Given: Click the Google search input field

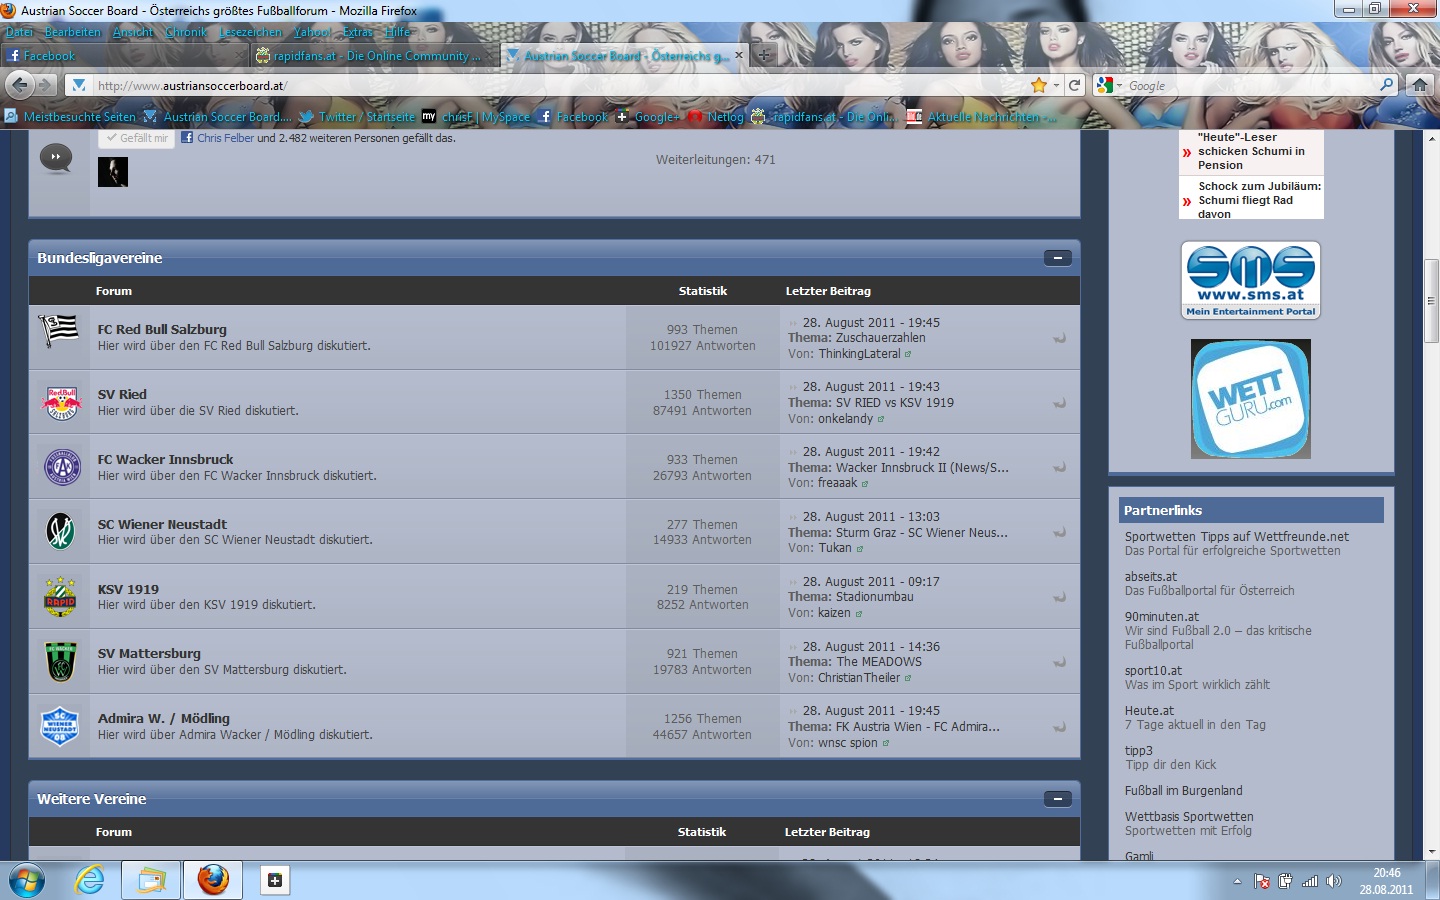Looking at the screenshot, I should pos(1250,86).
